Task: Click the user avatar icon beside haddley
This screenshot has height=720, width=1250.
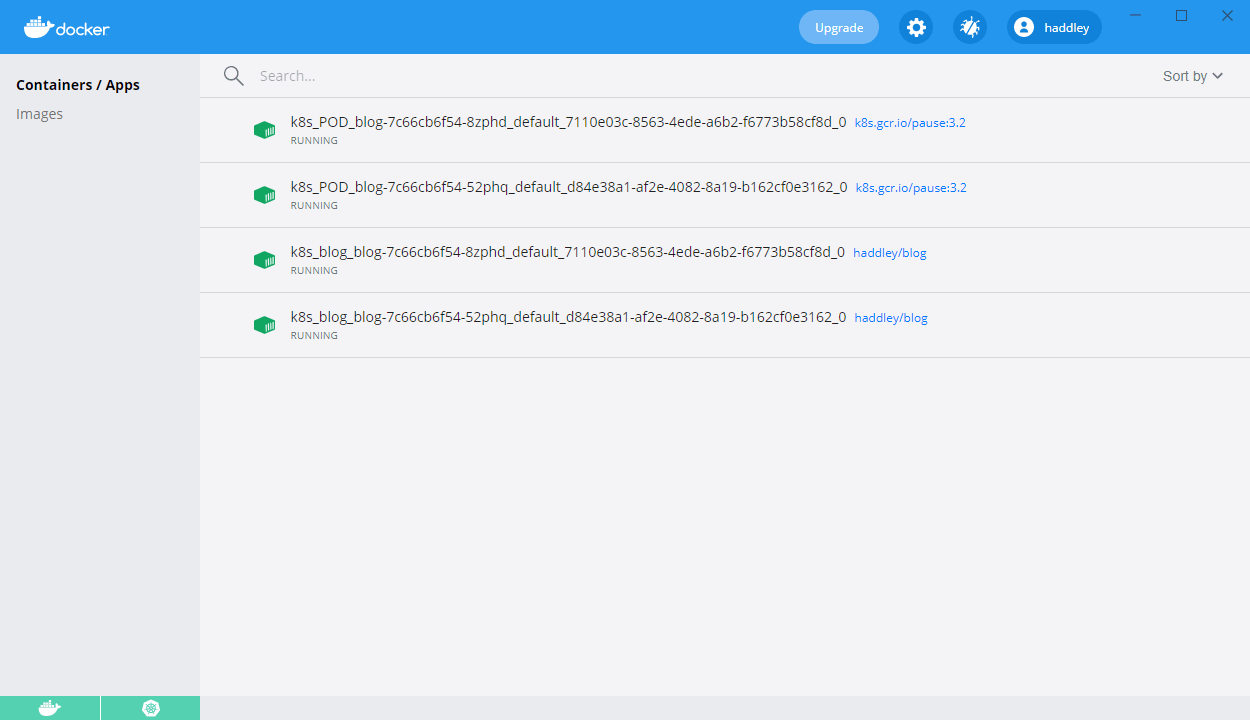Action: tap(1024, 27)
